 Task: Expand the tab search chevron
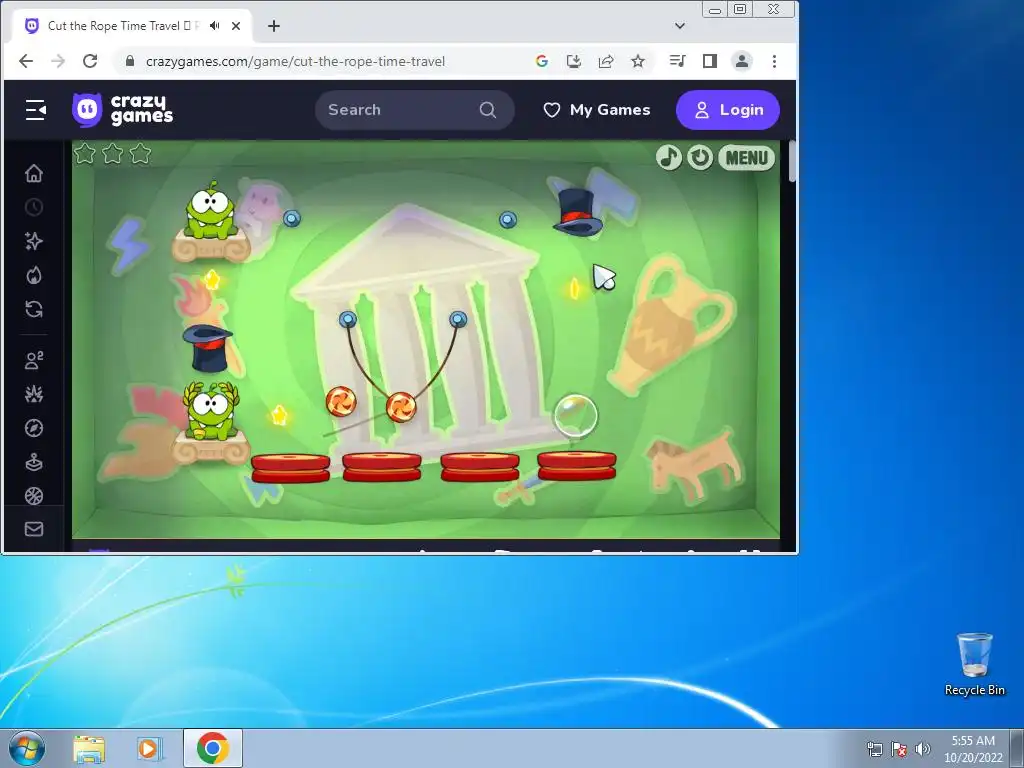(680, 26)
